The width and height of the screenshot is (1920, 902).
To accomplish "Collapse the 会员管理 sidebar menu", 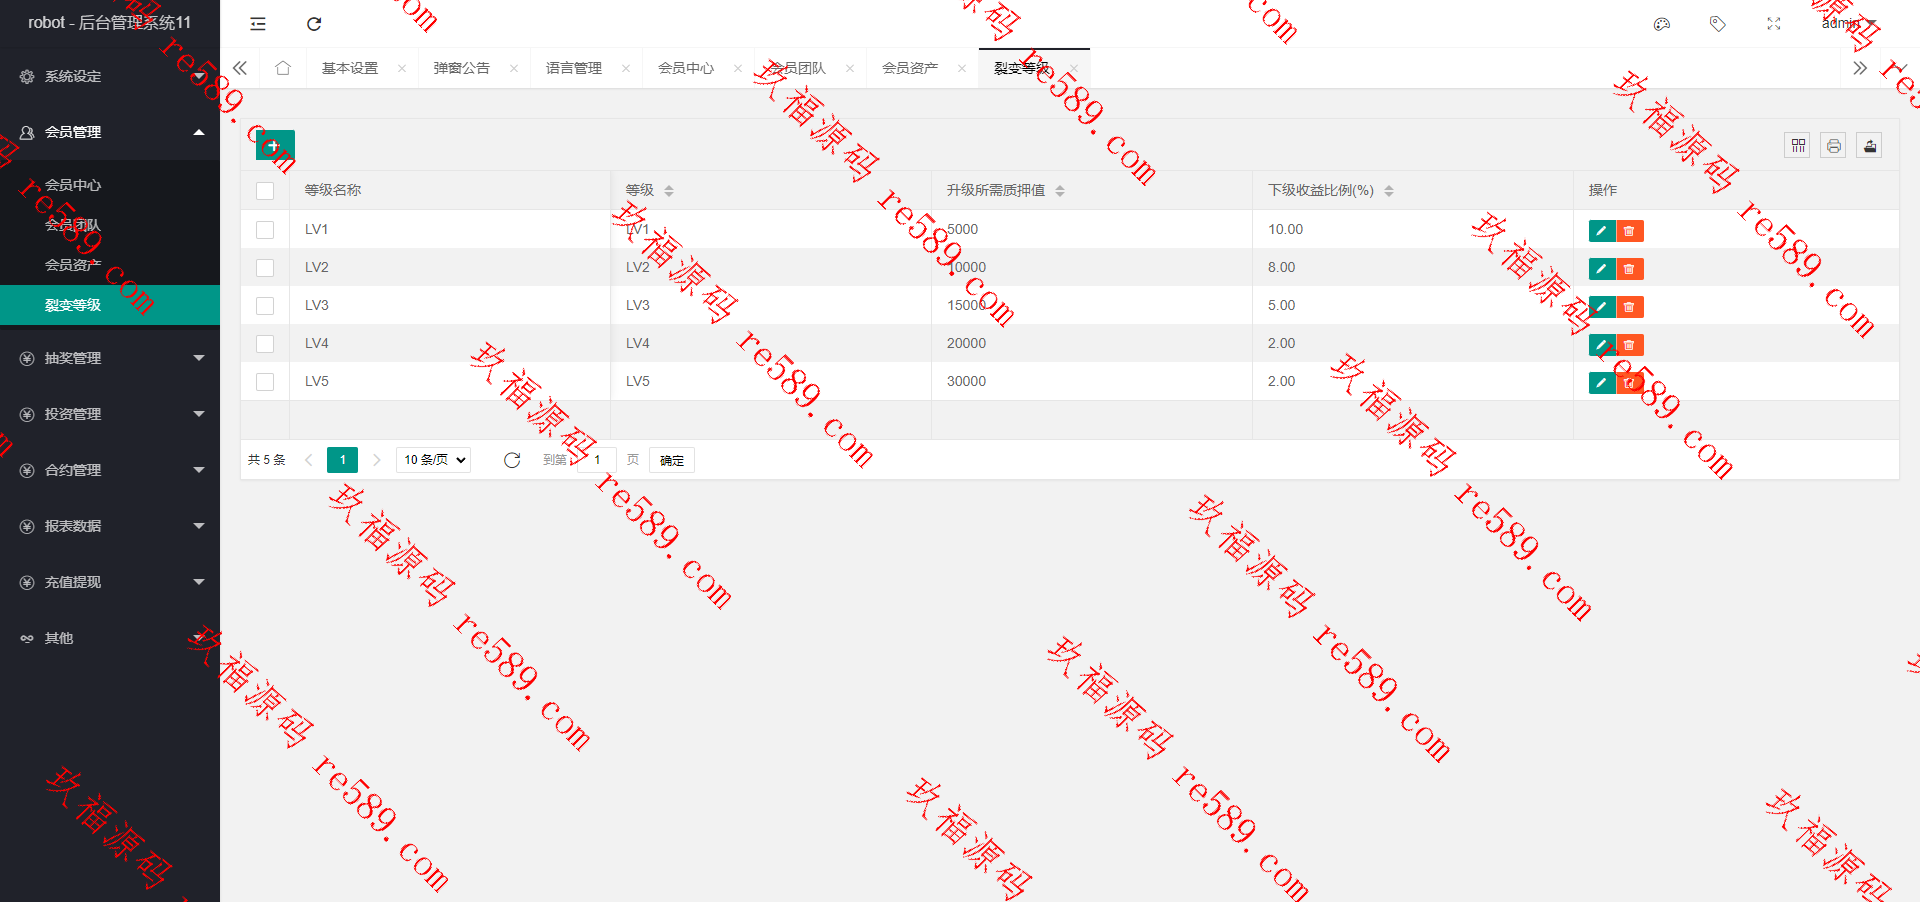I will [x=110, y=132].
